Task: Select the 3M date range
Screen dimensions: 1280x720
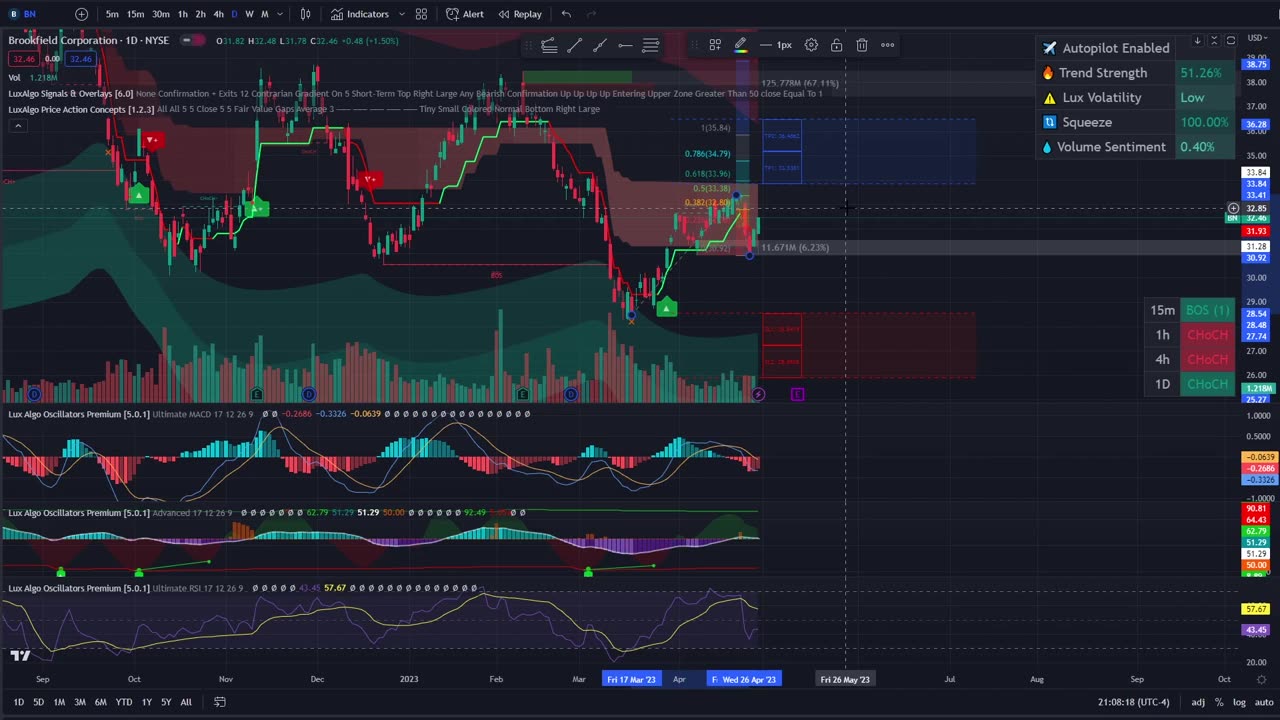Action: point(80,702)
